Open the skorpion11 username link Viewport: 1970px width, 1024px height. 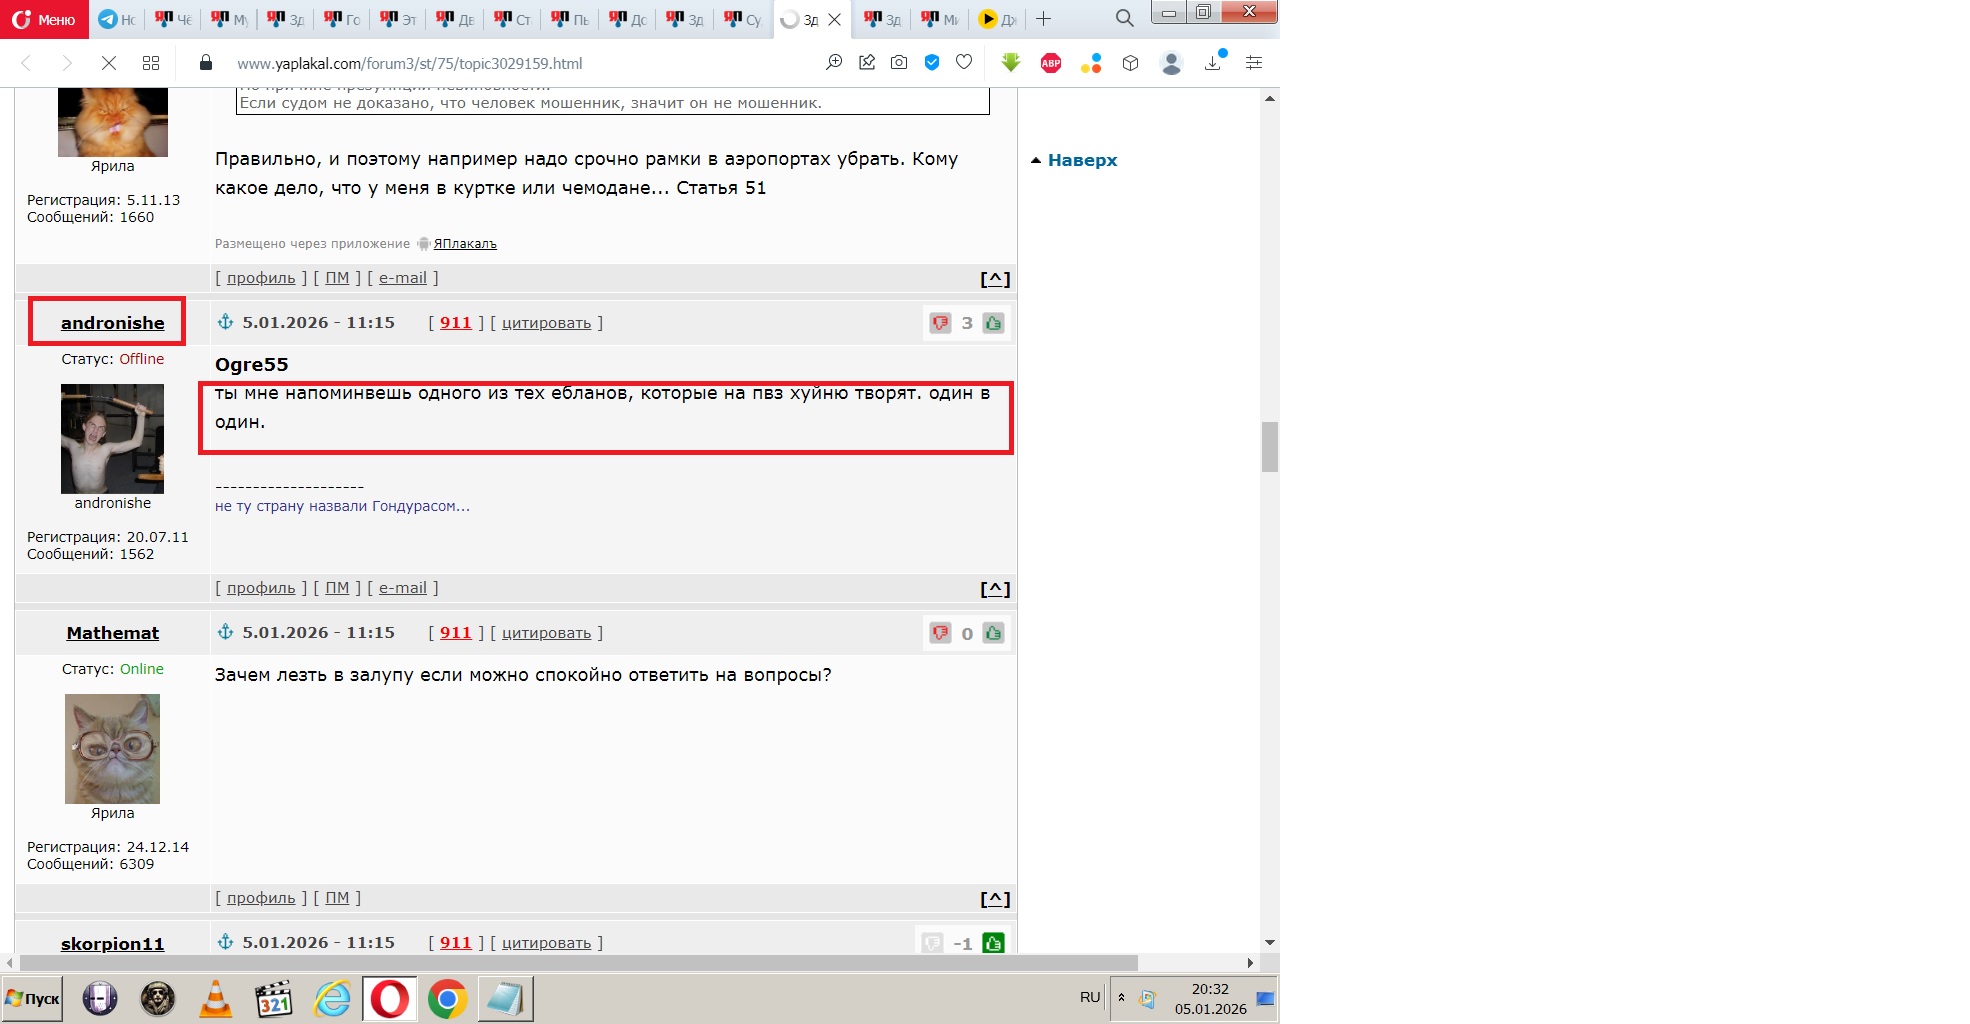tap(112, 943)
